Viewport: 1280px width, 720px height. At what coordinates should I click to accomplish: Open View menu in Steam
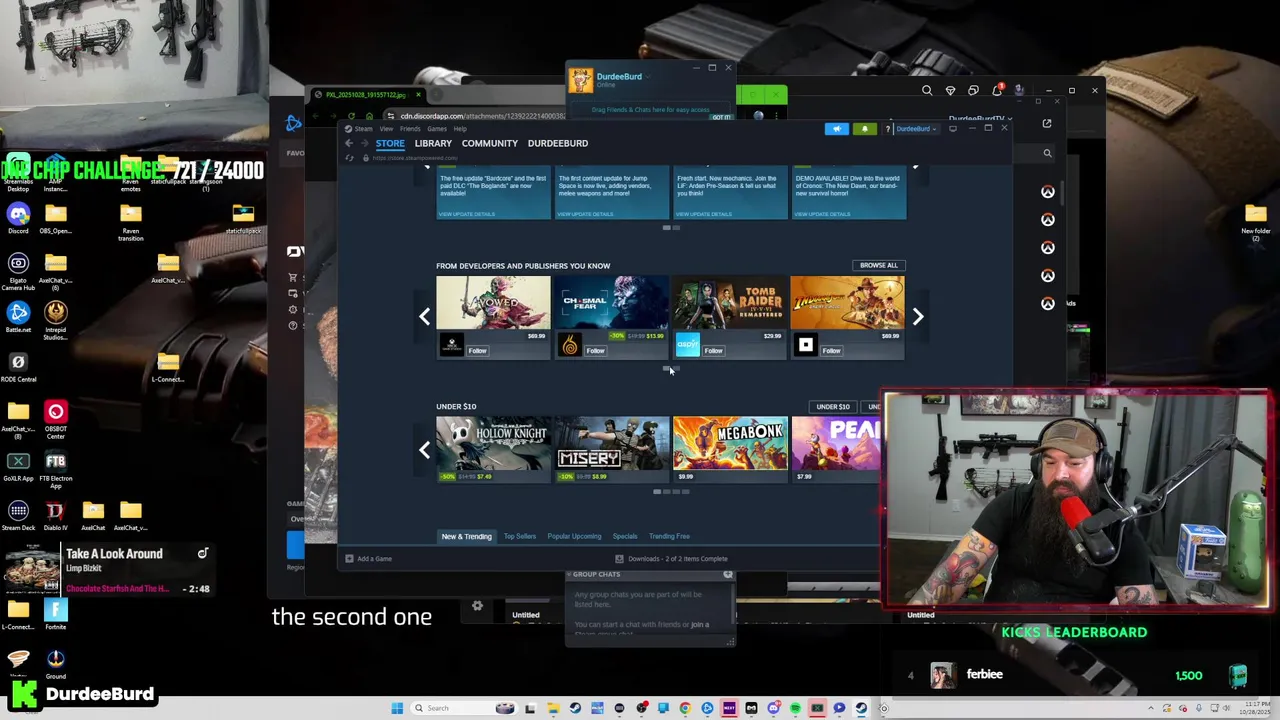pyautogui.click(x=386, y=128)
